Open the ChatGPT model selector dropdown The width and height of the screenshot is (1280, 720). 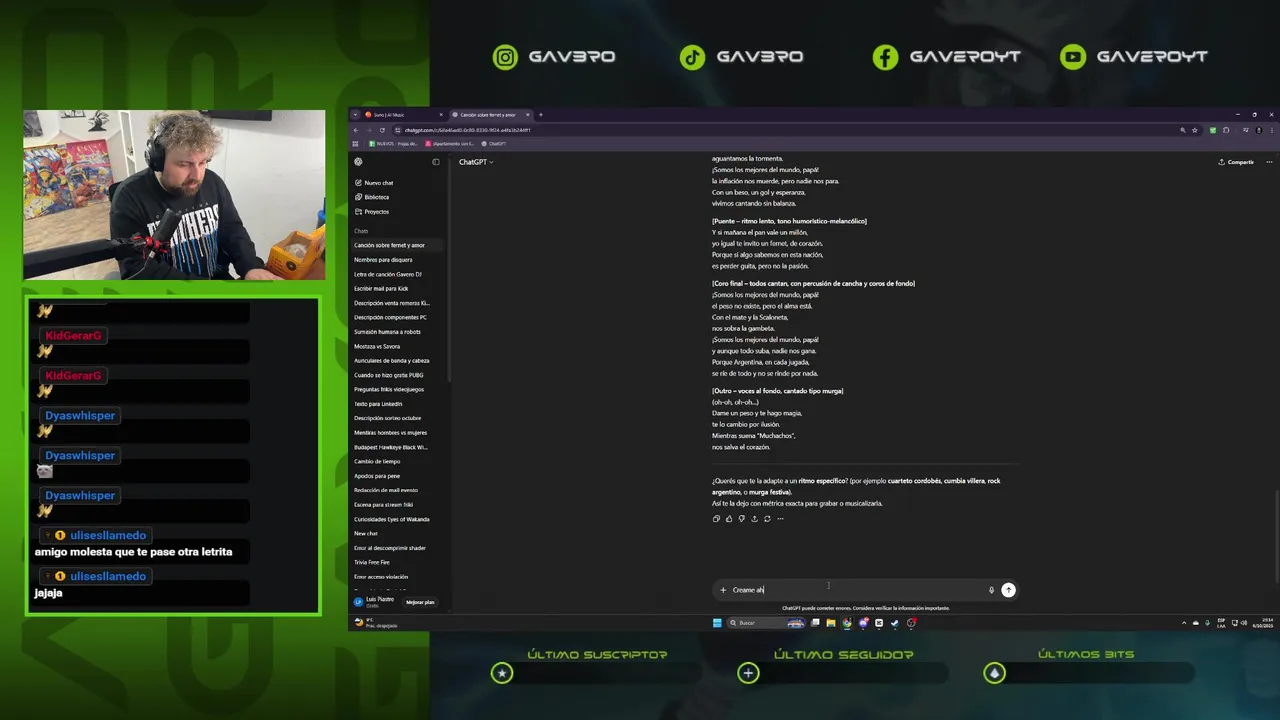(x=476, y=162)
